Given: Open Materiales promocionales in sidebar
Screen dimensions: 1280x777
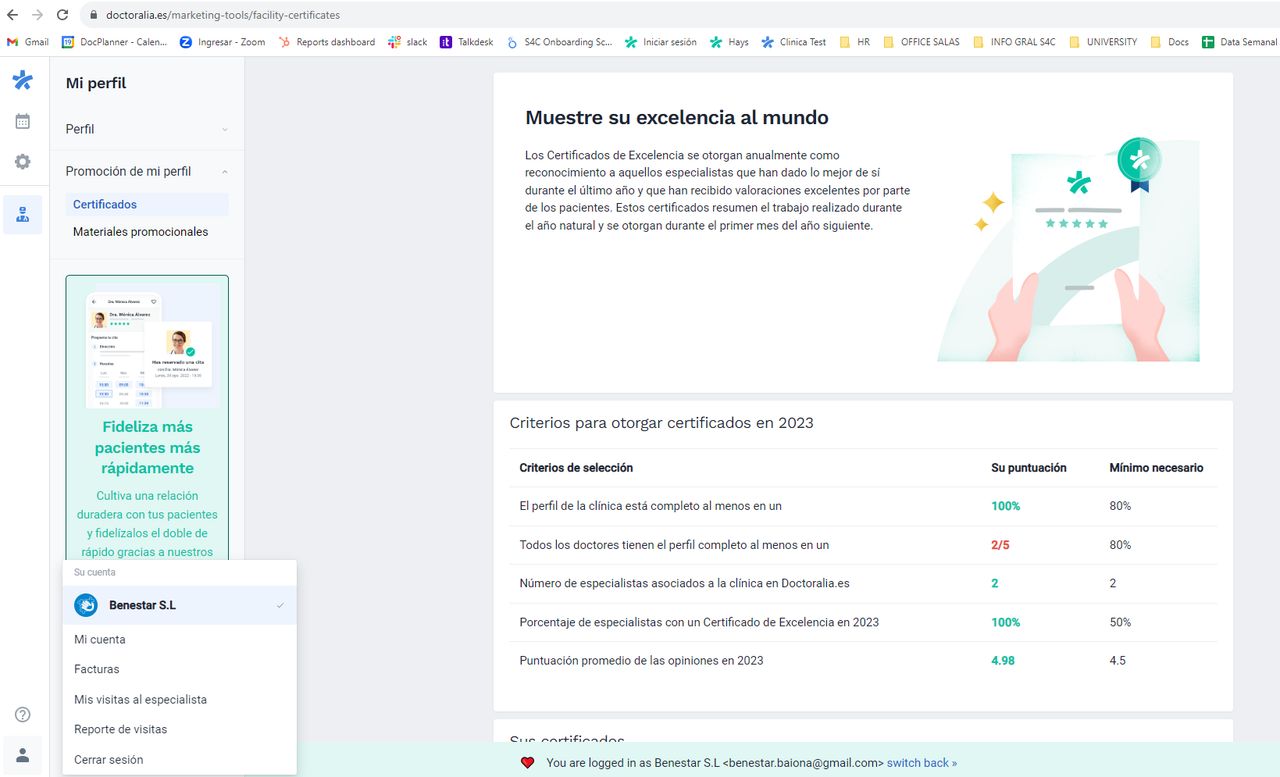Looking at the screenshot, I should 140,232.
